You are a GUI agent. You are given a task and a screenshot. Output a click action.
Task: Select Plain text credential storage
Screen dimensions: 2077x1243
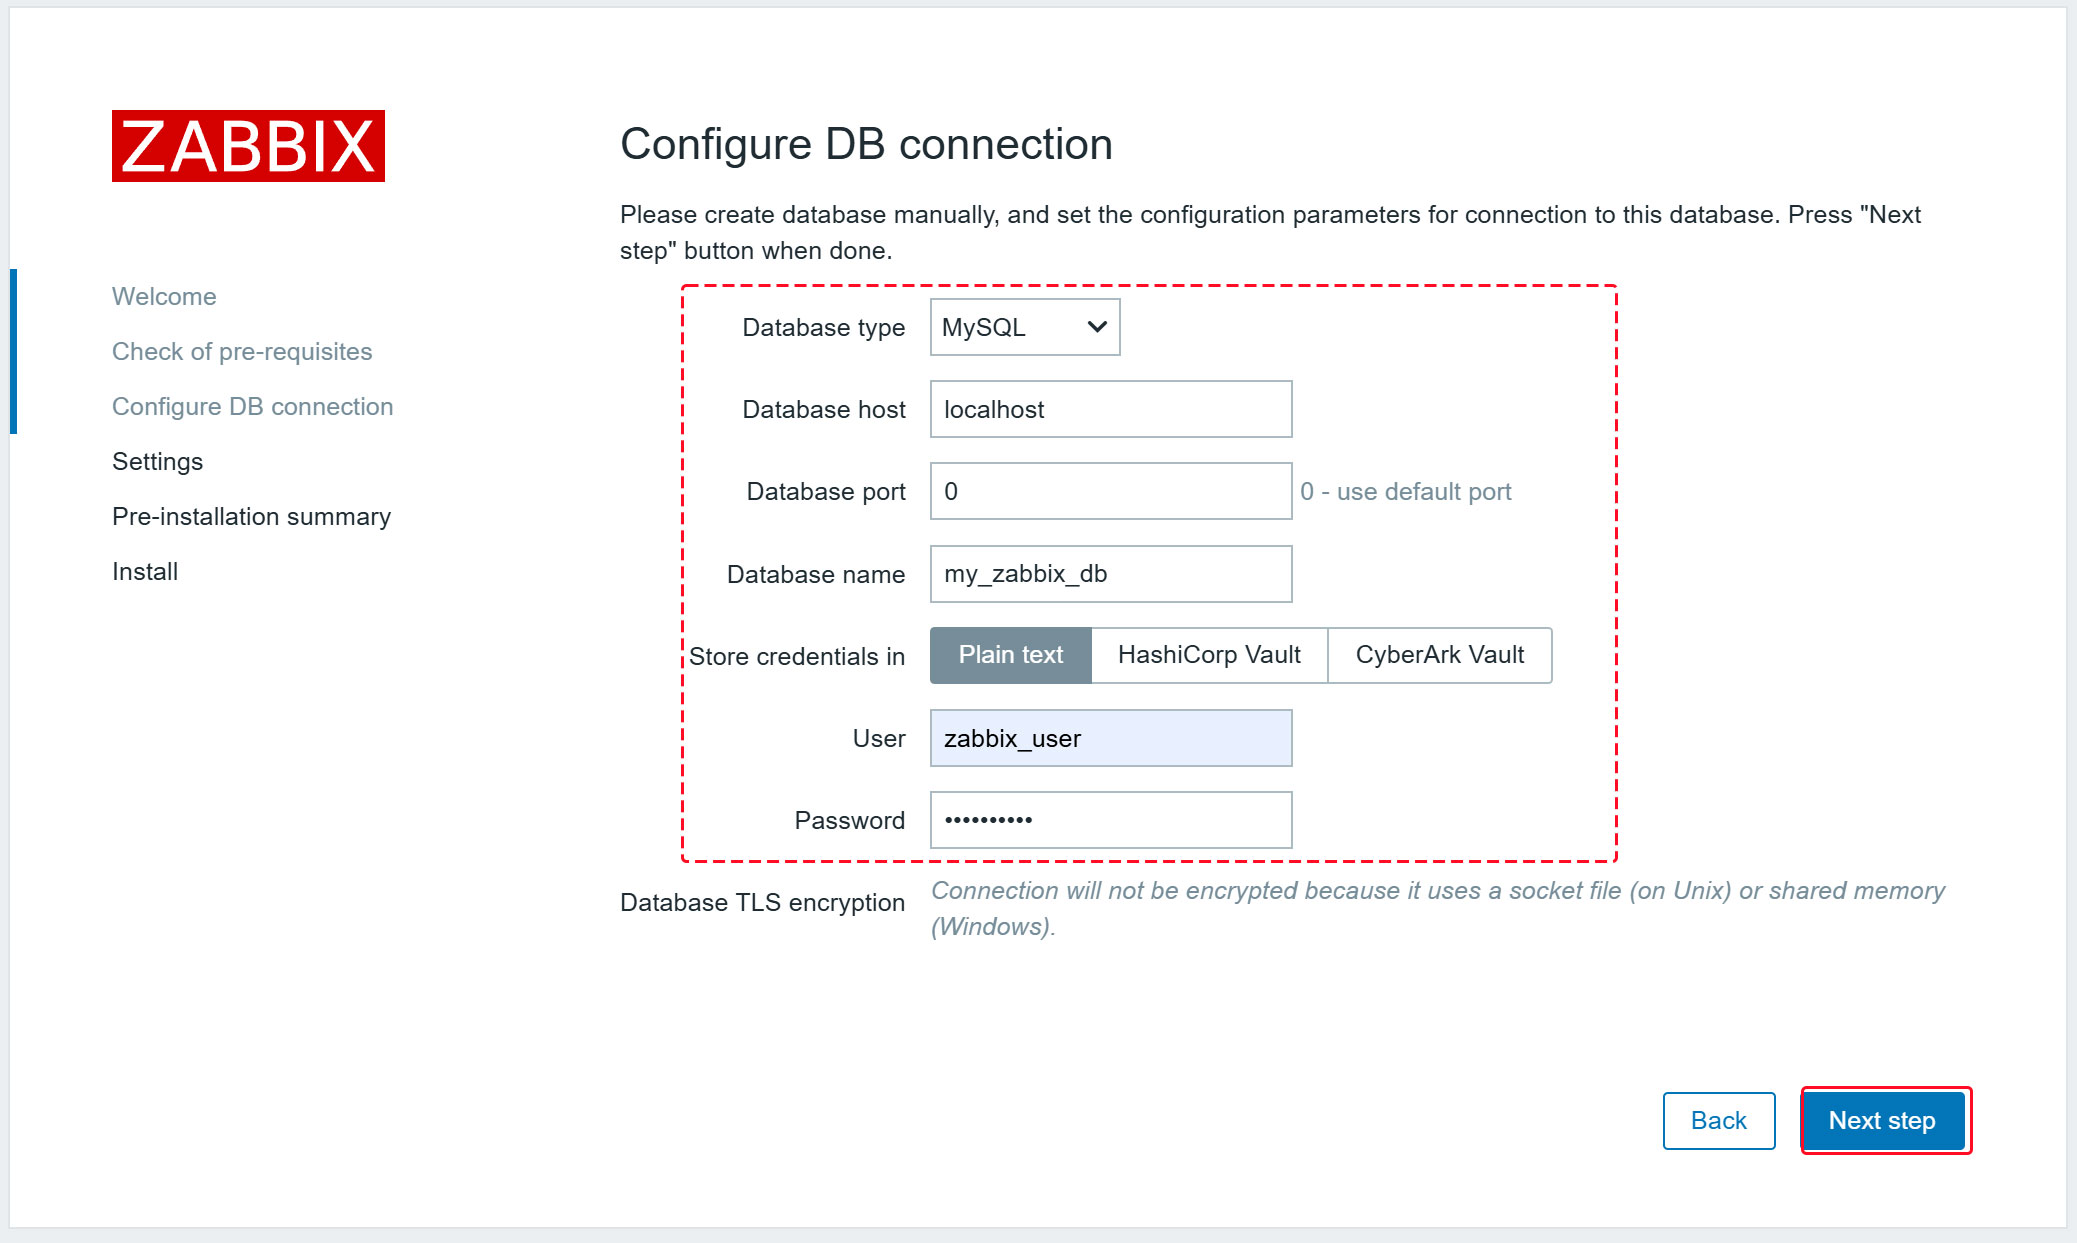pos(1010,655)
